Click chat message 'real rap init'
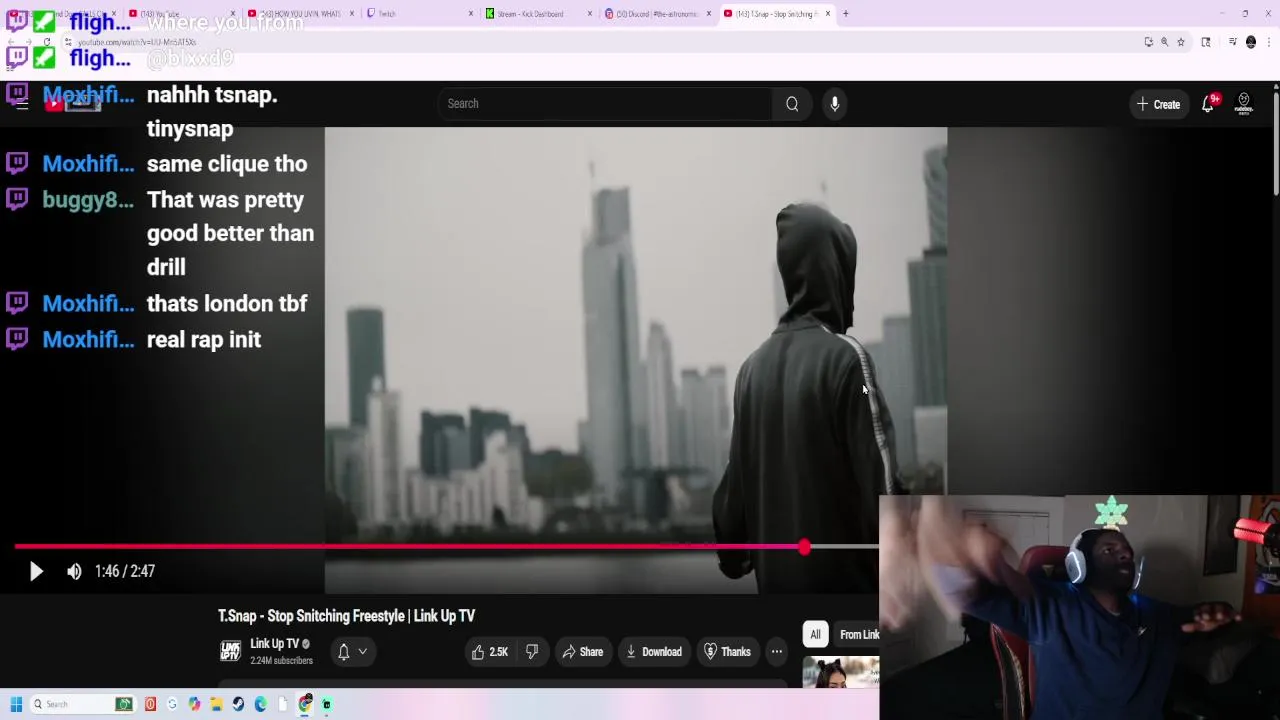This screenshot has height=720, width=1280. point(204,340)
